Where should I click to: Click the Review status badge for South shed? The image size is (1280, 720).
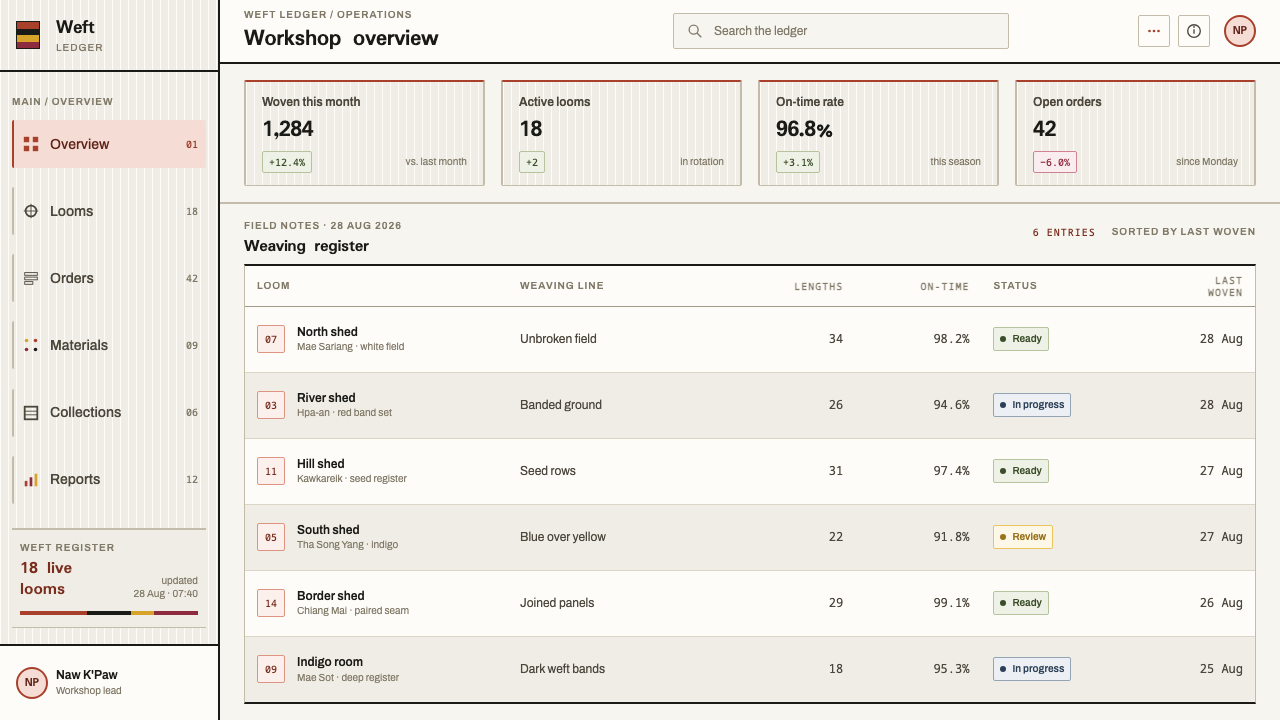[x=1022, y=537]
